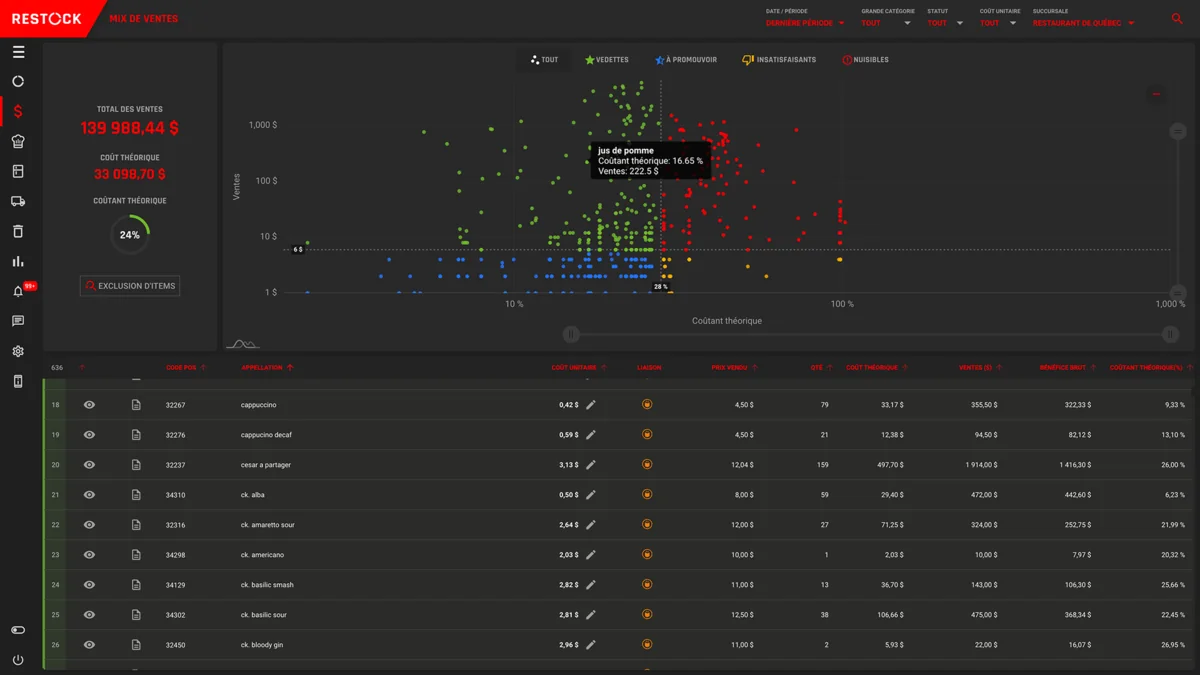Click the orange liaison icon for ck. alba
Viewport: 1200px width, 675px height.
(647, 495)
